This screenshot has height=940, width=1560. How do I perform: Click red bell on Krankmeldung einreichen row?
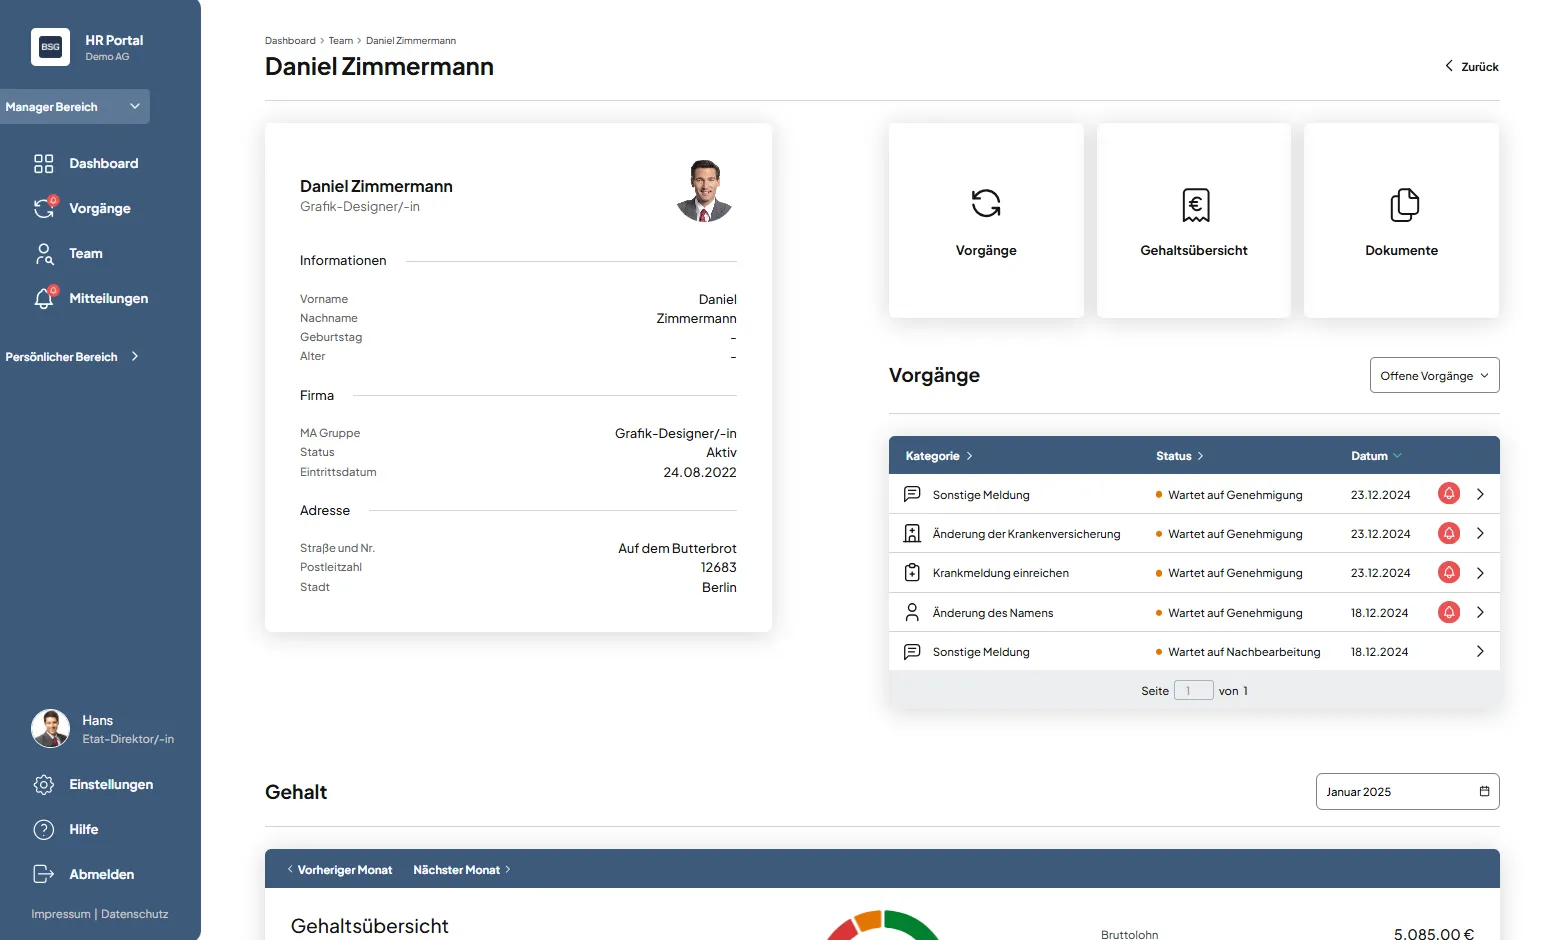pyautogui.click(x=1448, y=573)
